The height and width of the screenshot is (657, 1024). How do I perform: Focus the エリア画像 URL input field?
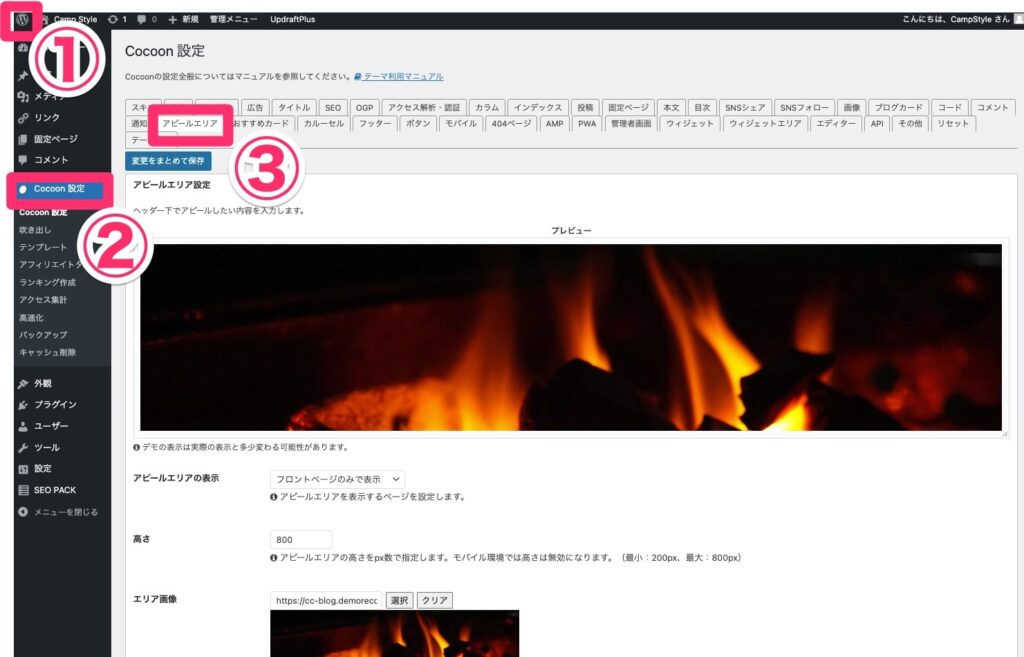click(326, 601)
